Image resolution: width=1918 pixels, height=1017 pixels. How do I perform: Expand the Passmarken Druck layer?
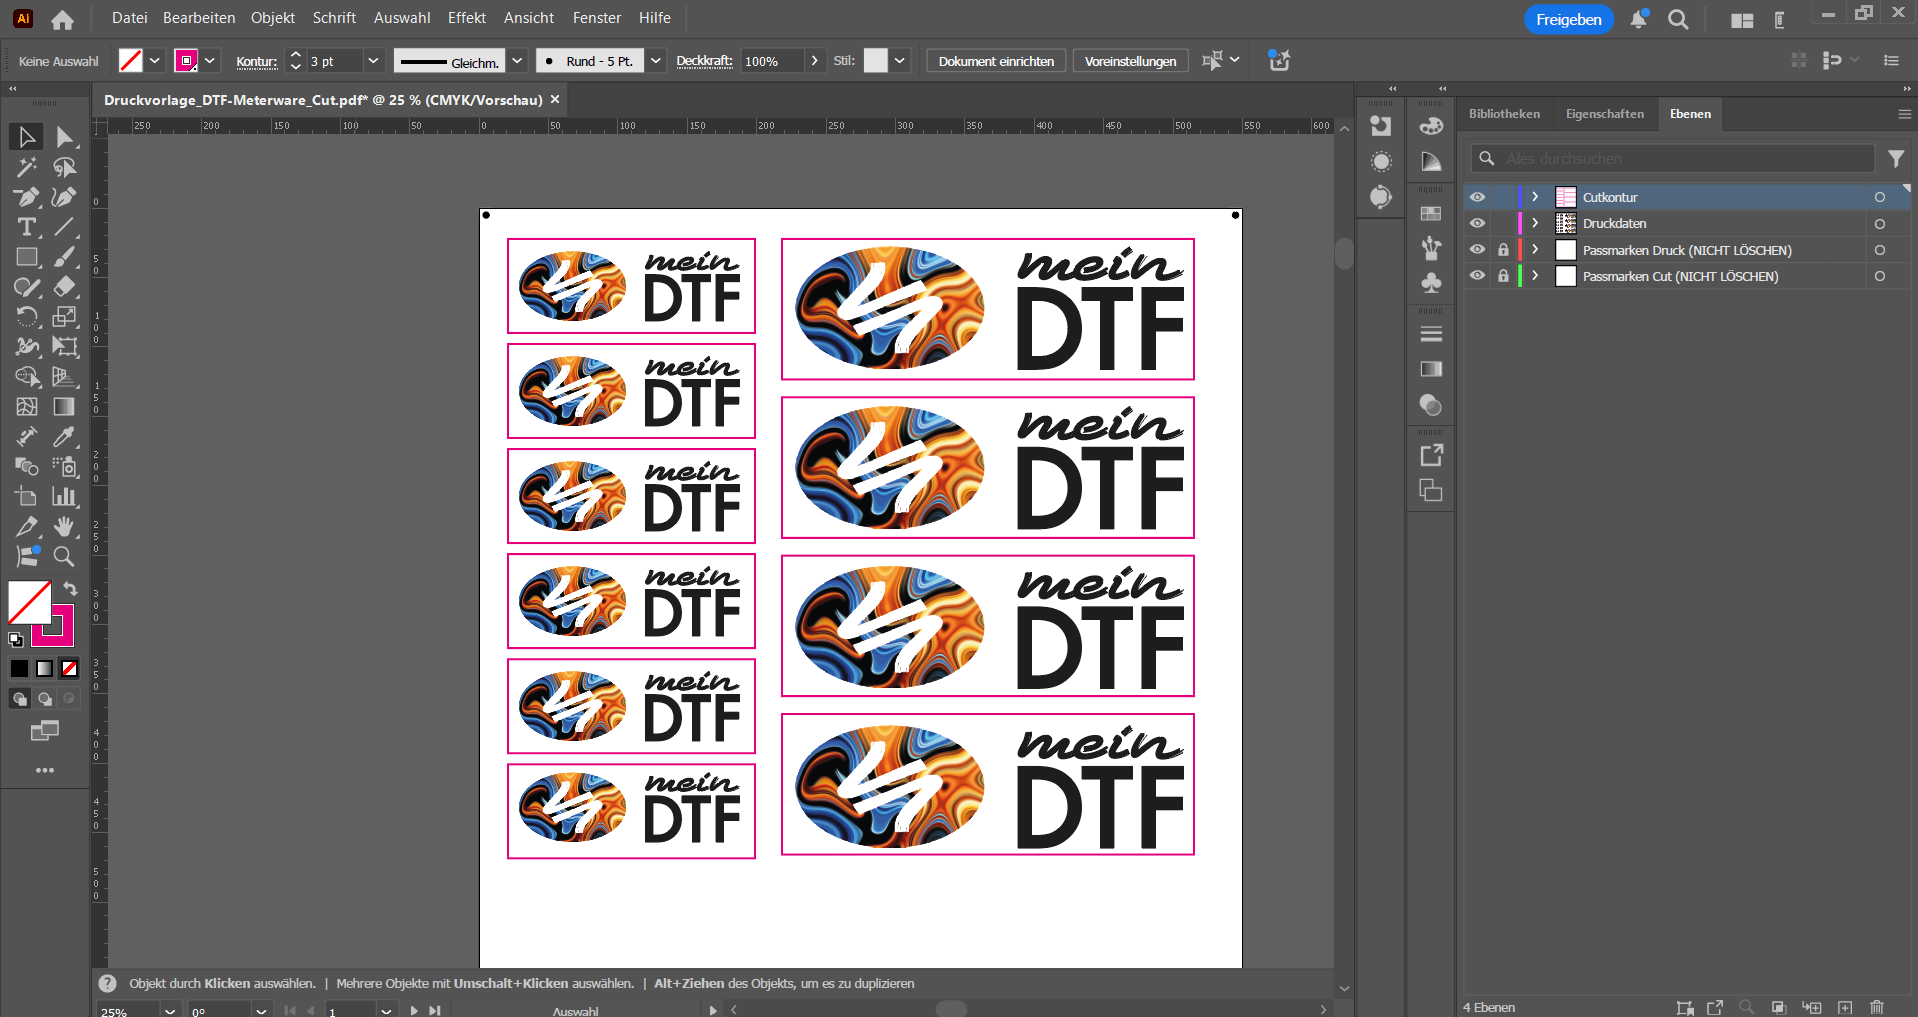[1535, 250]
